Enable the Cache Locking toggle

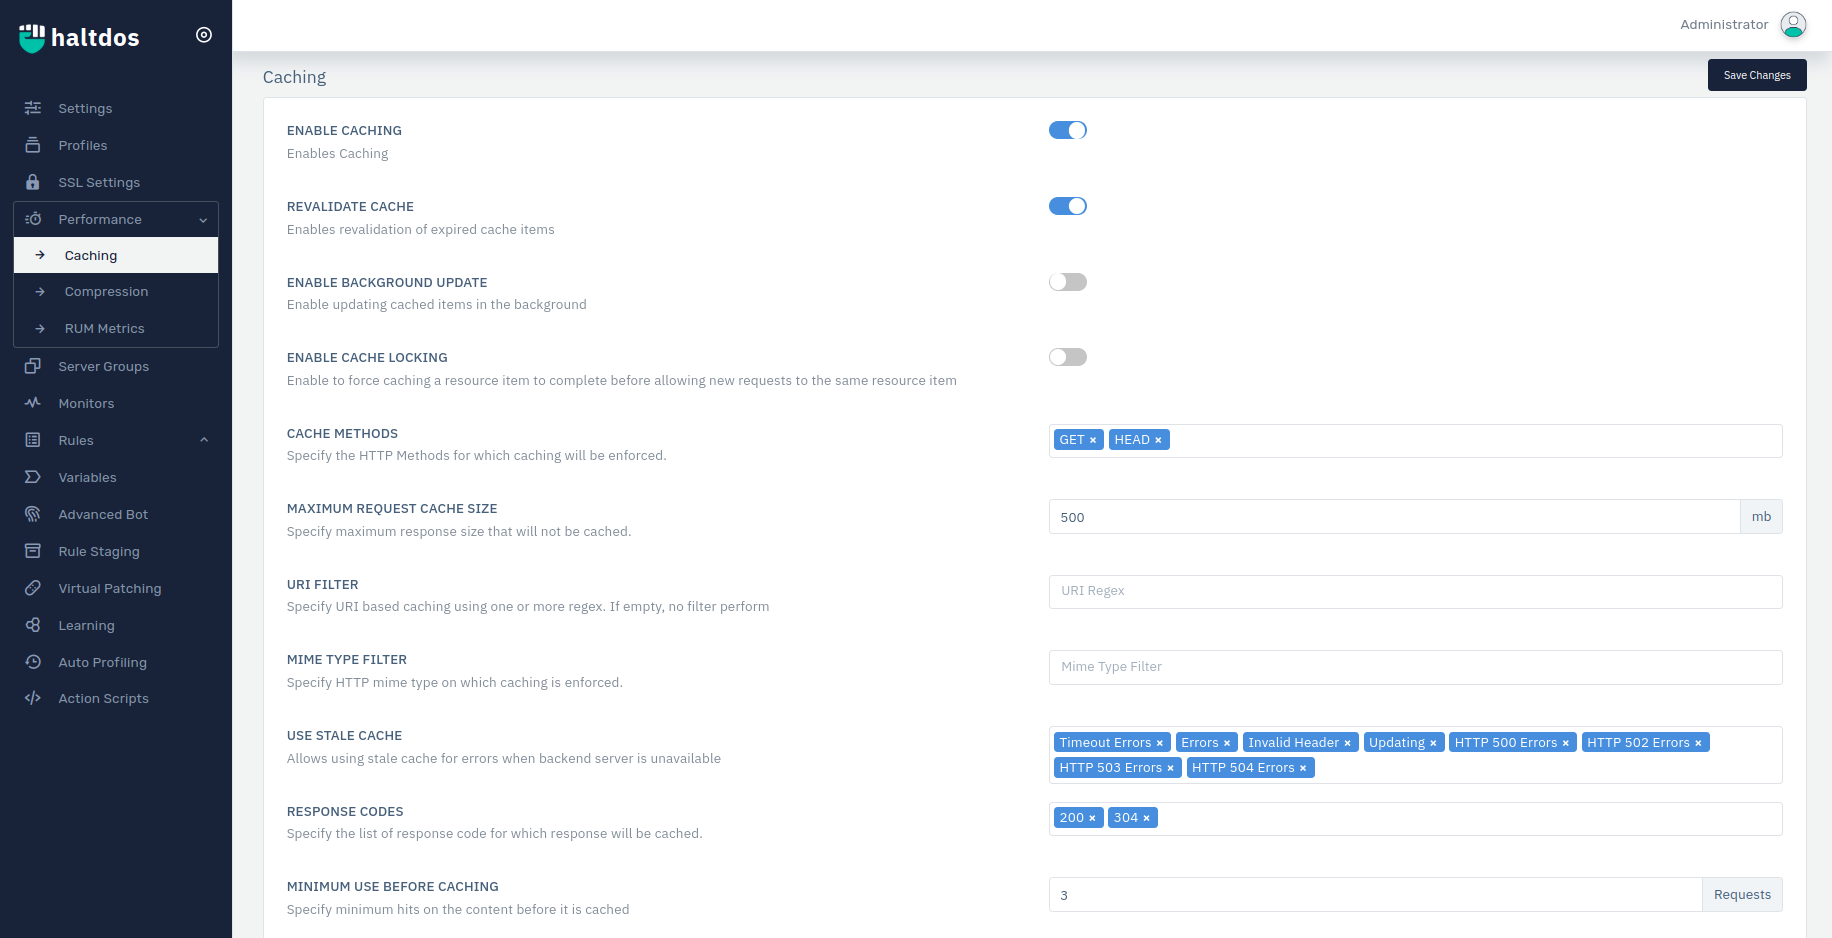click(x=1067, y=357)
